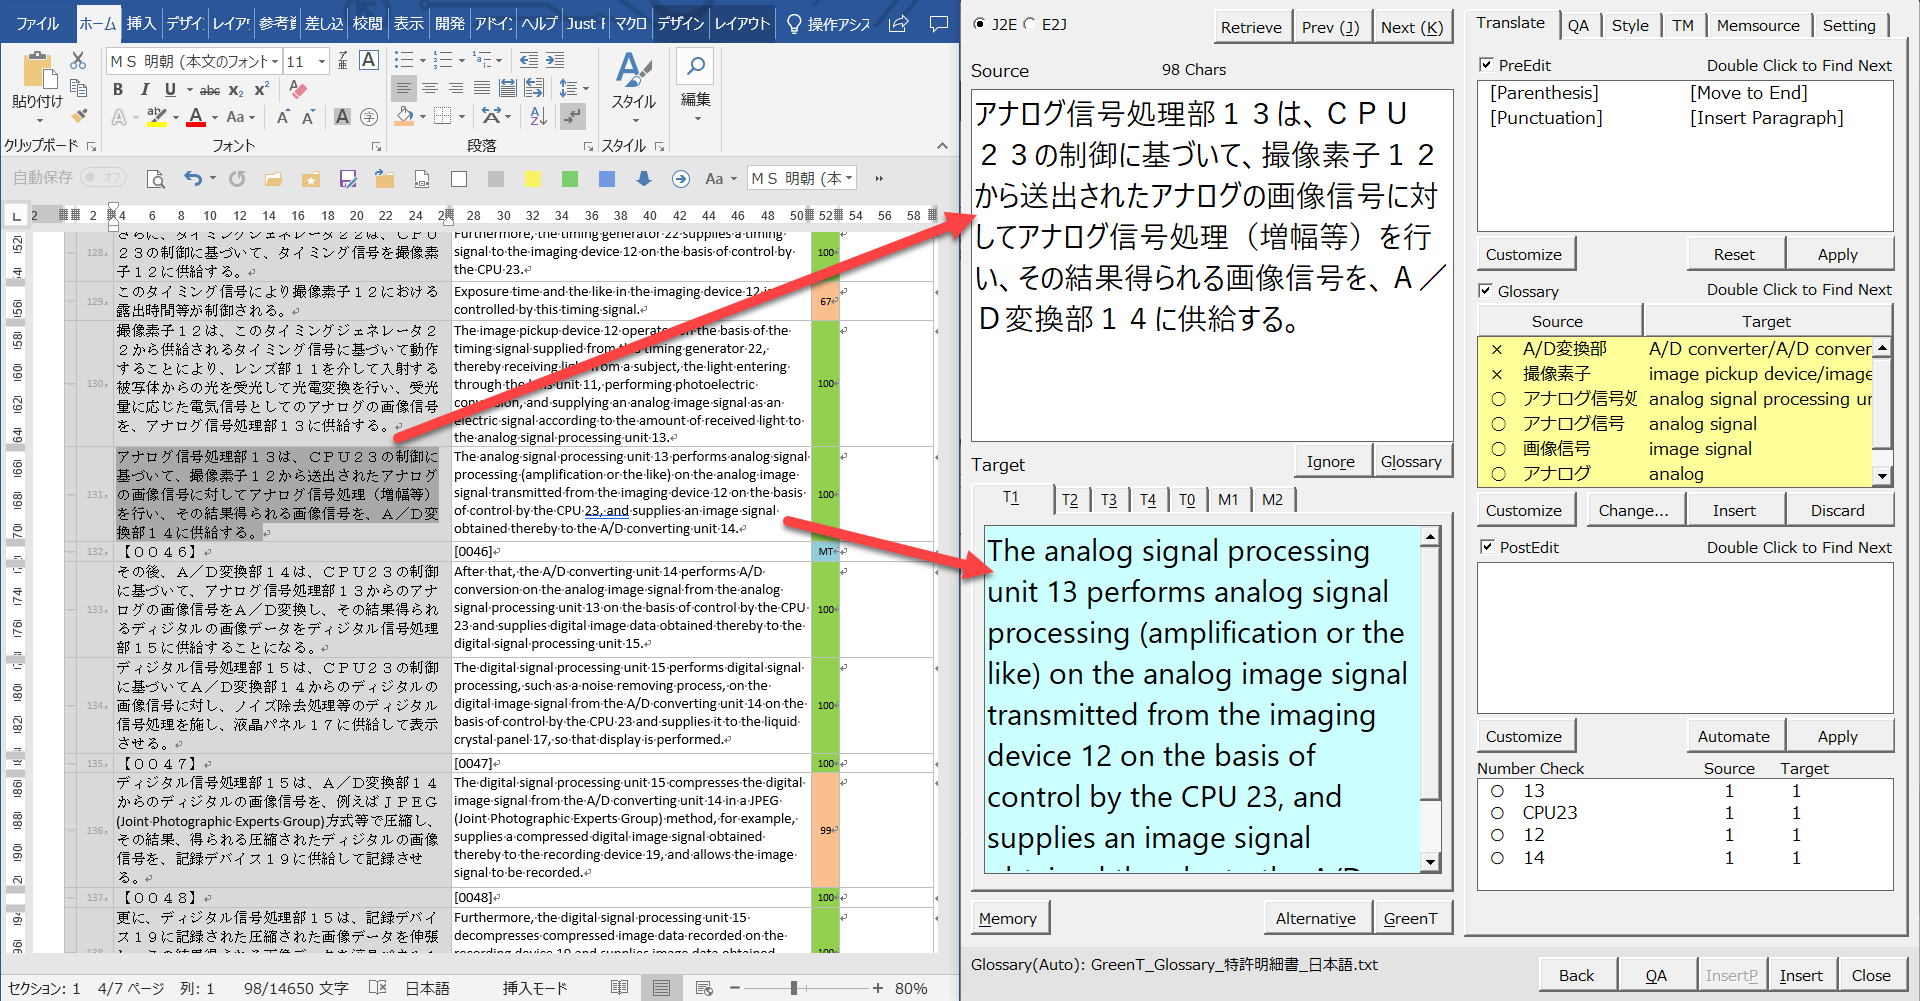Click the Retrieve button
This screenshot has height=1001, width=1920.
tap(1250, 27)
